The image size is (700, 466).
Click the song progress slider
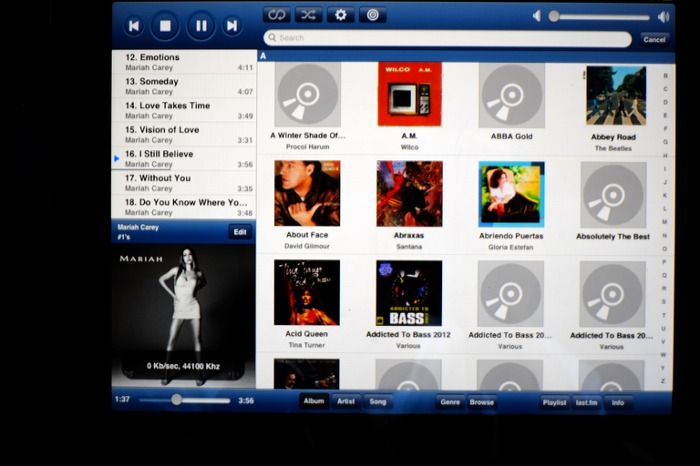tap(185, 400)
